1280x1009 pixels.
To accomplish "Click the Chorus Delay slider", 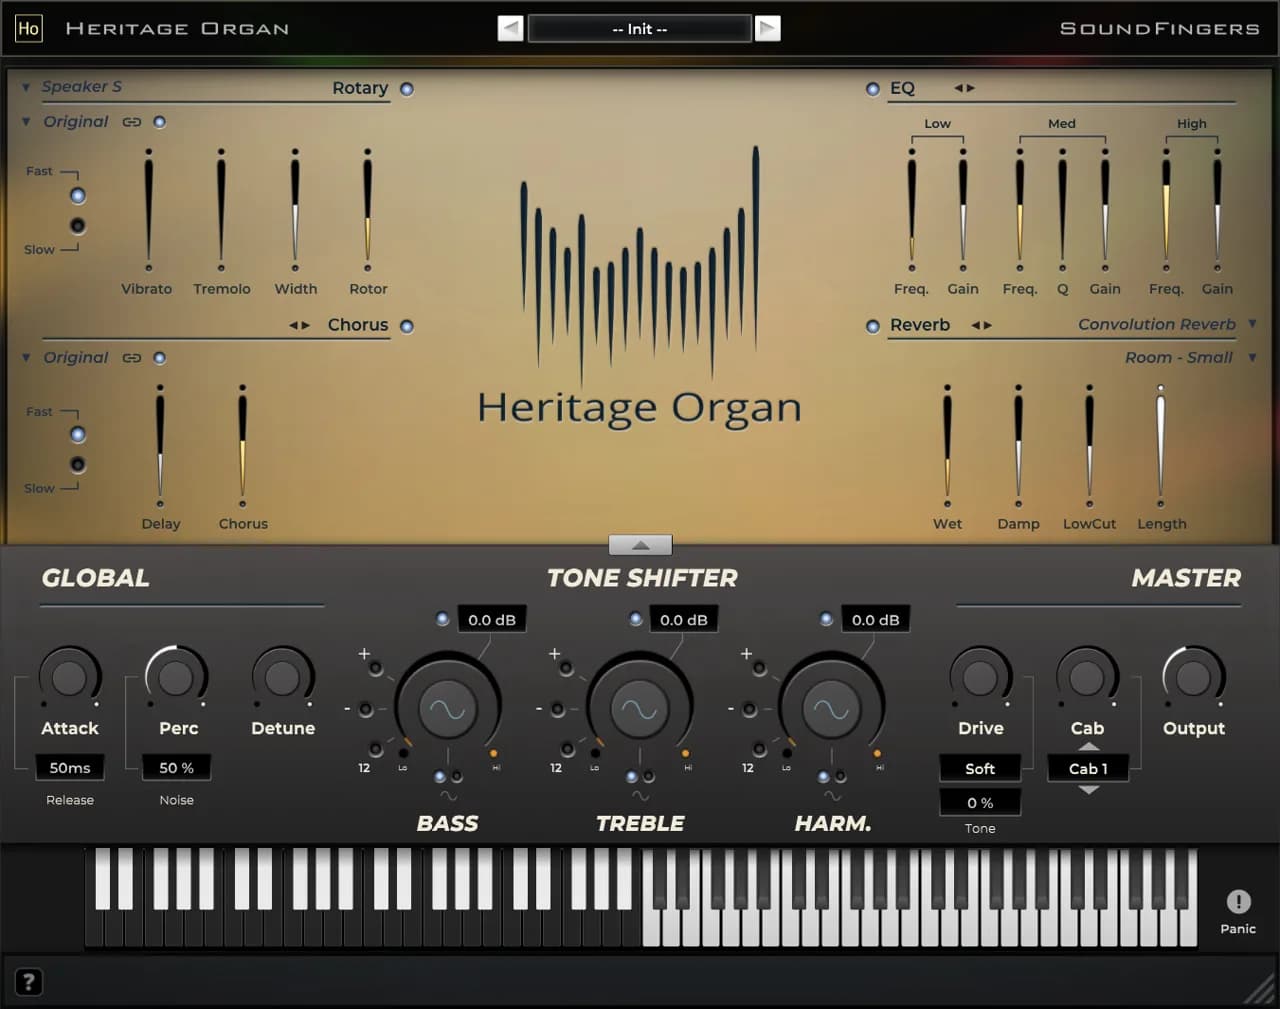I will pyautogui.click(x=160, y=446).
